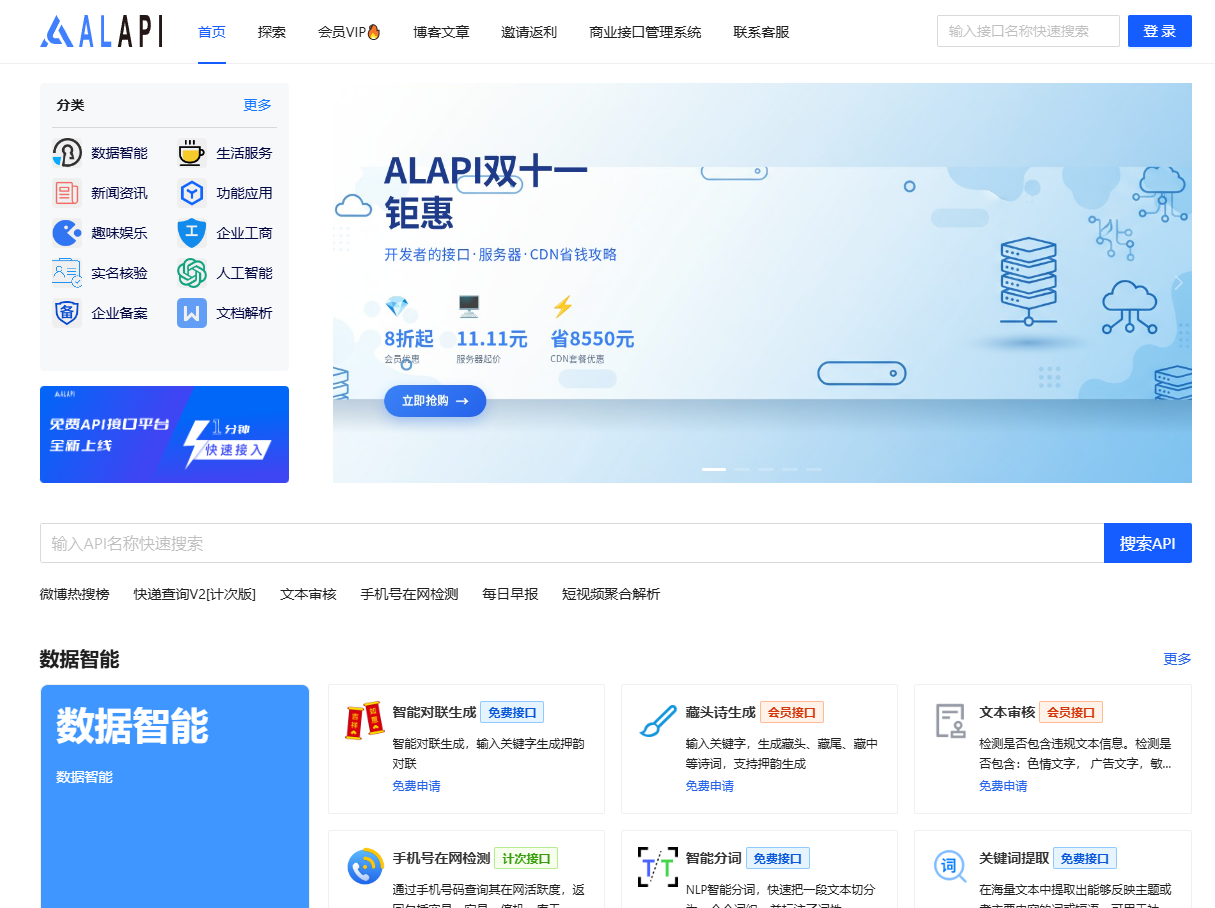Open 邀请返利 menu item
The image size is (1215, 908).
529,32
